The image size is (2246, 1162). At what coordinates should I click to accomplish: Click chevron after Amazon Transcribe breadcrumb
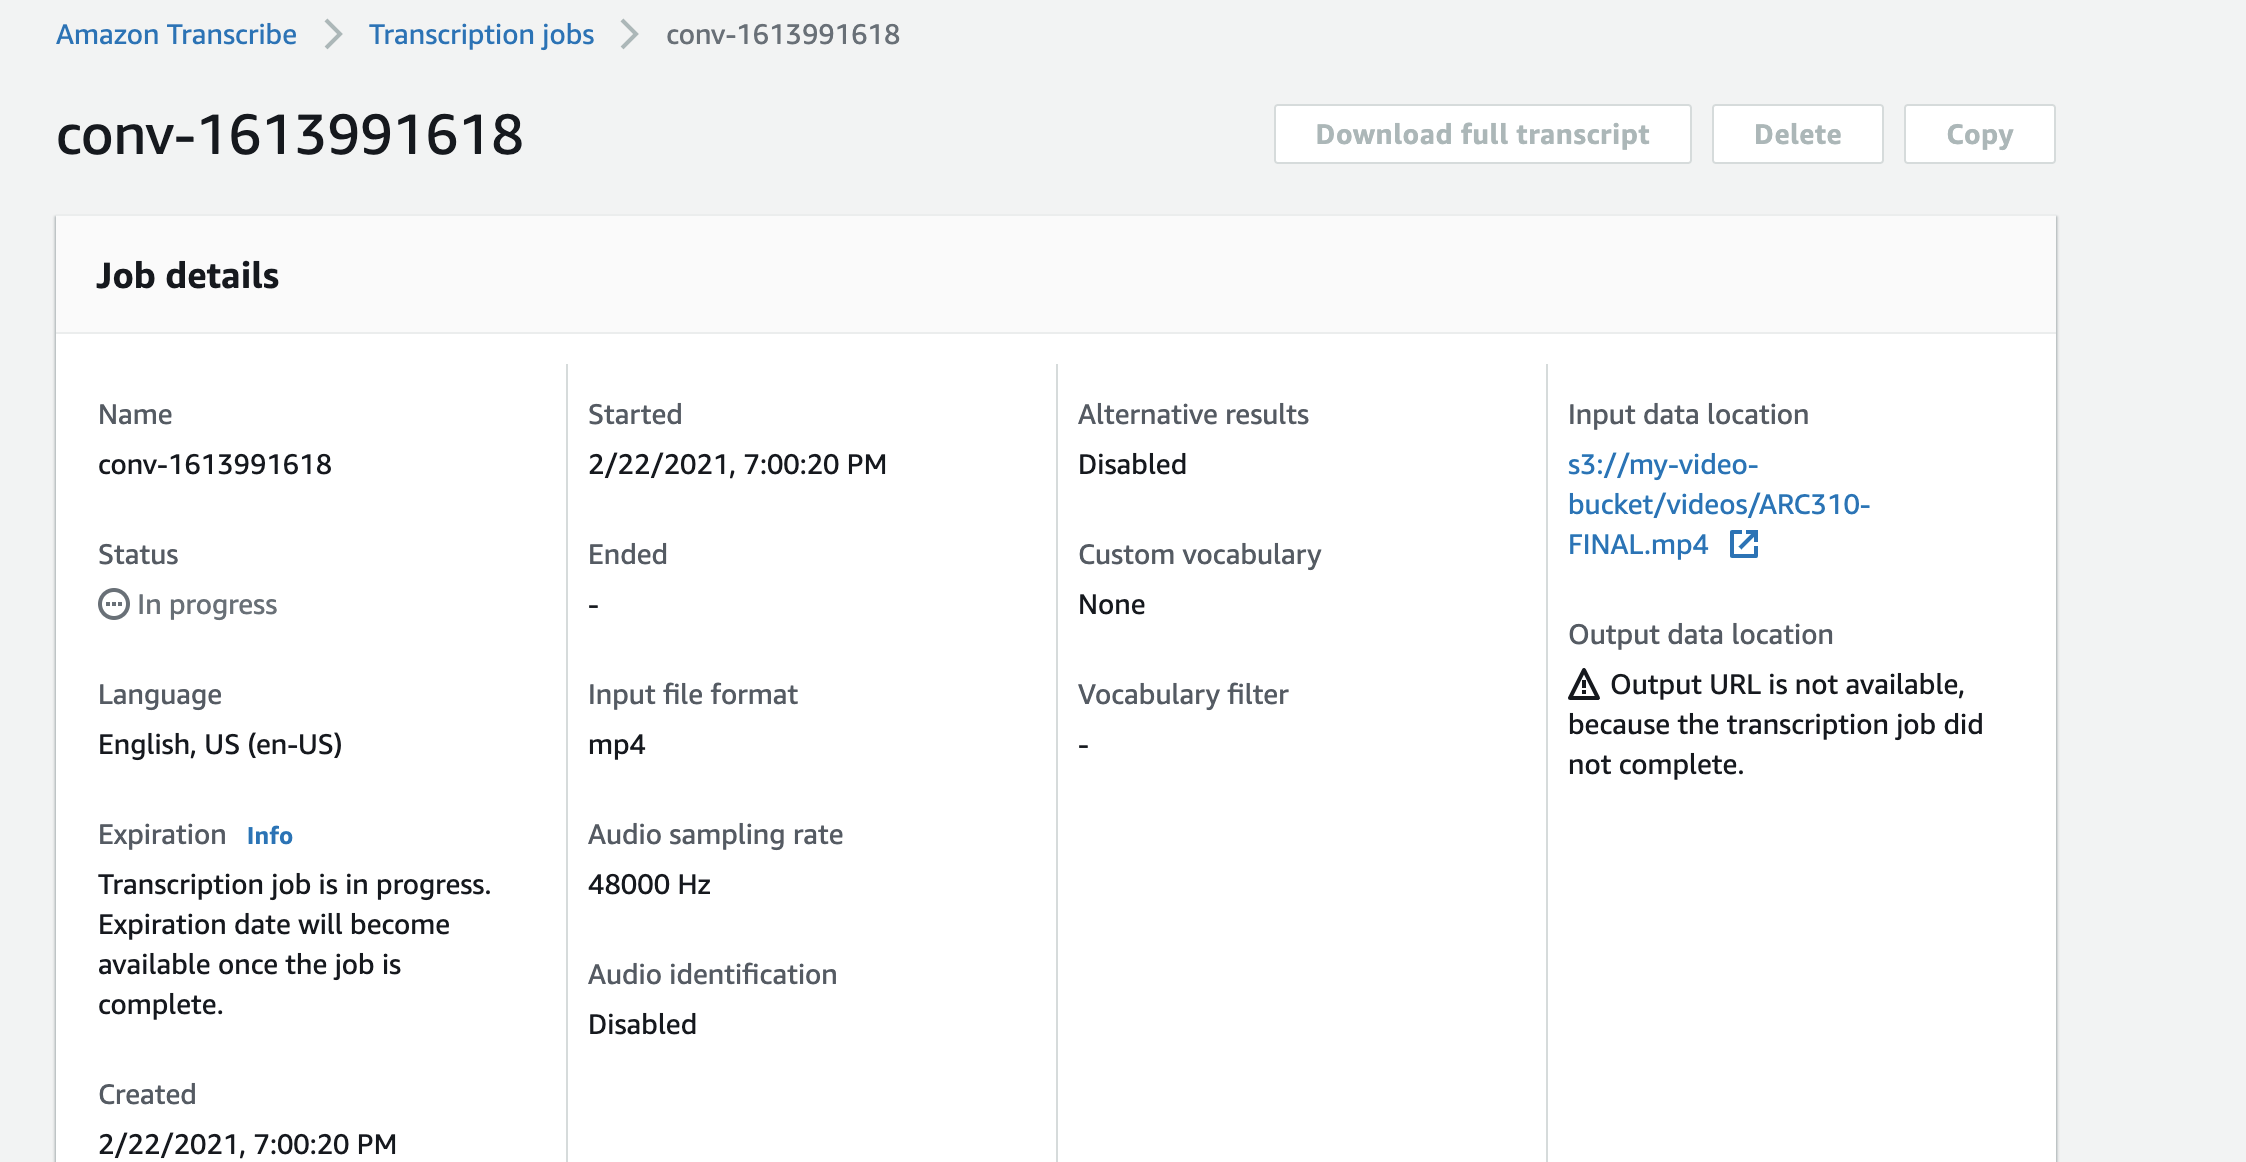coord(333,34)
